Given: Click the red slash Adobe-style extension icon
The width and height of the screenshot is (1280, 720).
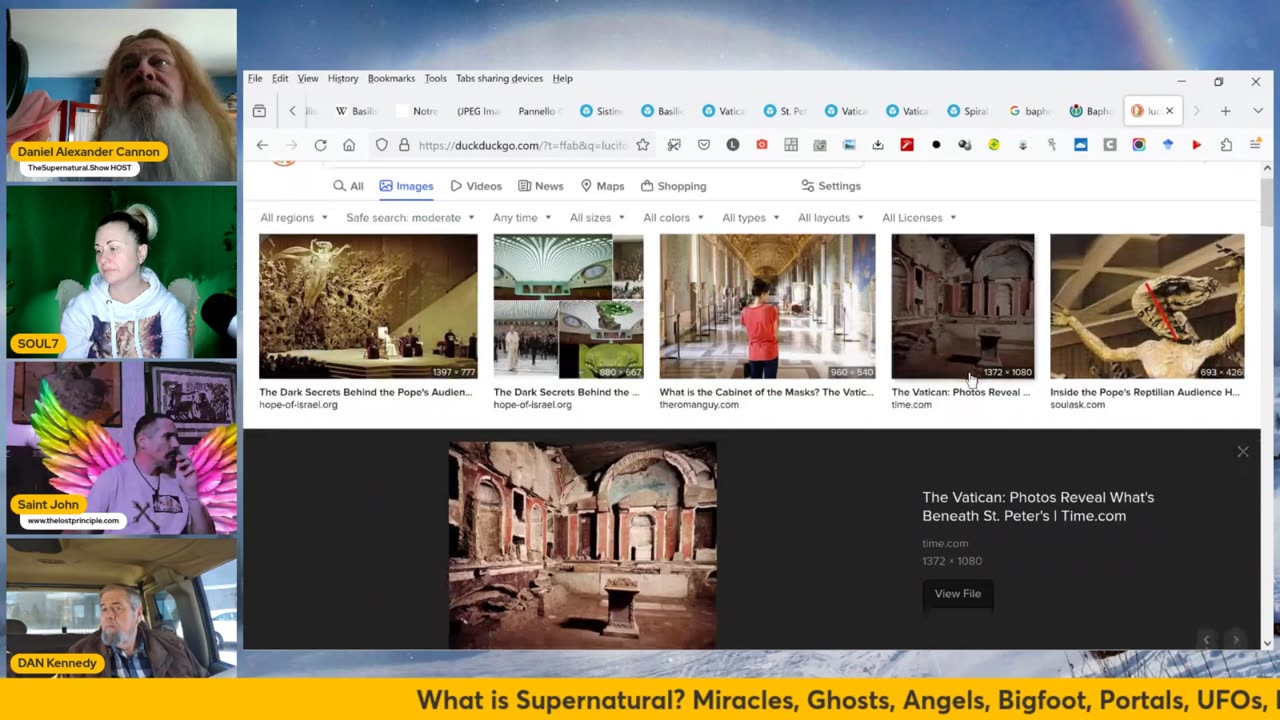Looking at the screenshot, I should coord(907,145).
